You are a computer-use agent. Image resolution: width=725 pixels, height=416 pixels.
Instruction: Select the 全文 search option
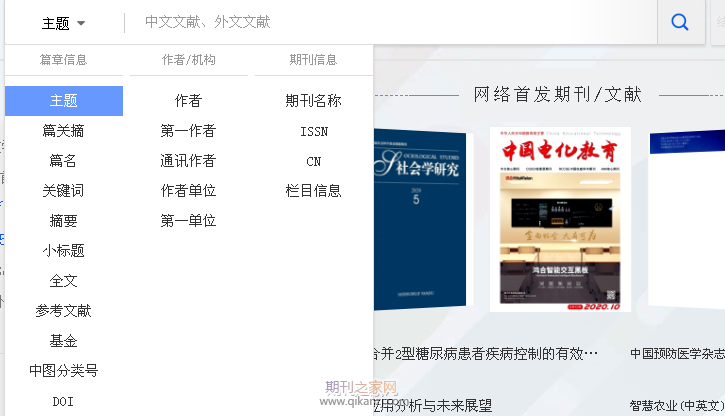click(x=63, y=281)
